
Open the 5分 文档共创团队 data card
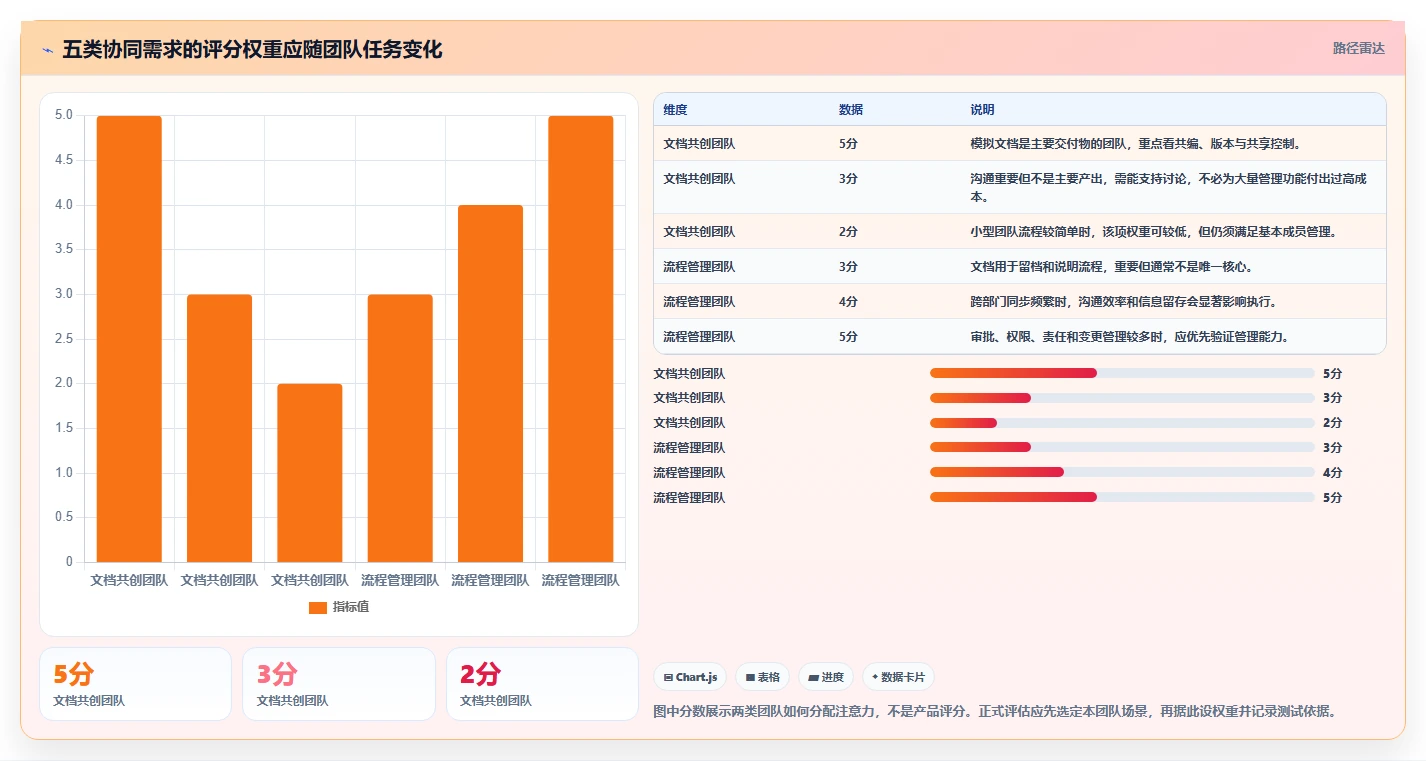pyautogui.click(x=135, y=684)
